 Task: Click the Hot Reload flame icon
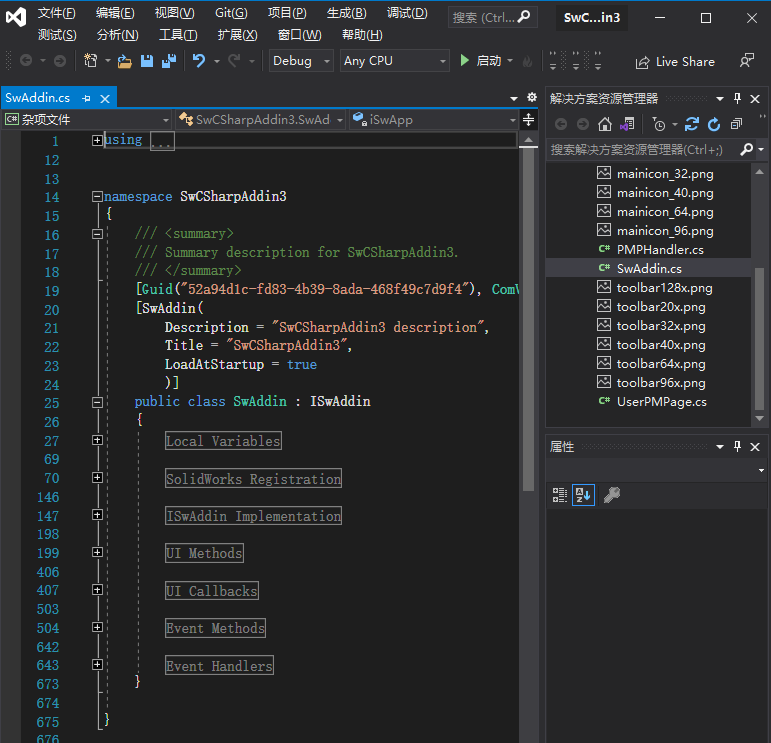[x=527, y=61]
